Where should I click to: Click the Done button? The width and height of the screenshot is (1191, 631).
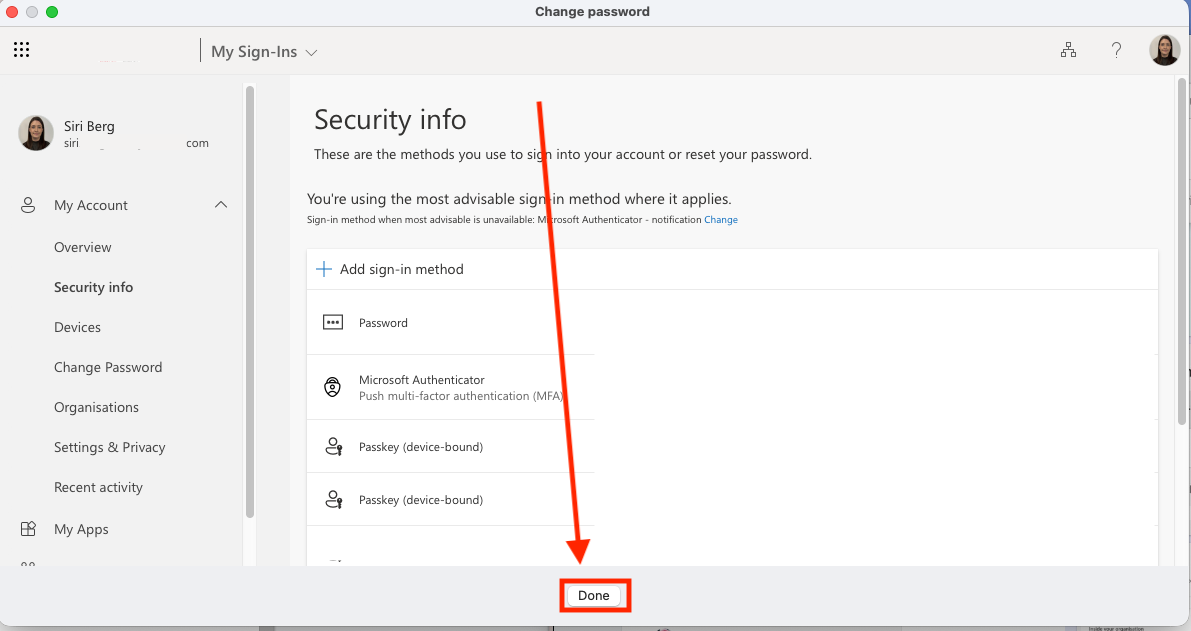coord(594,595)
